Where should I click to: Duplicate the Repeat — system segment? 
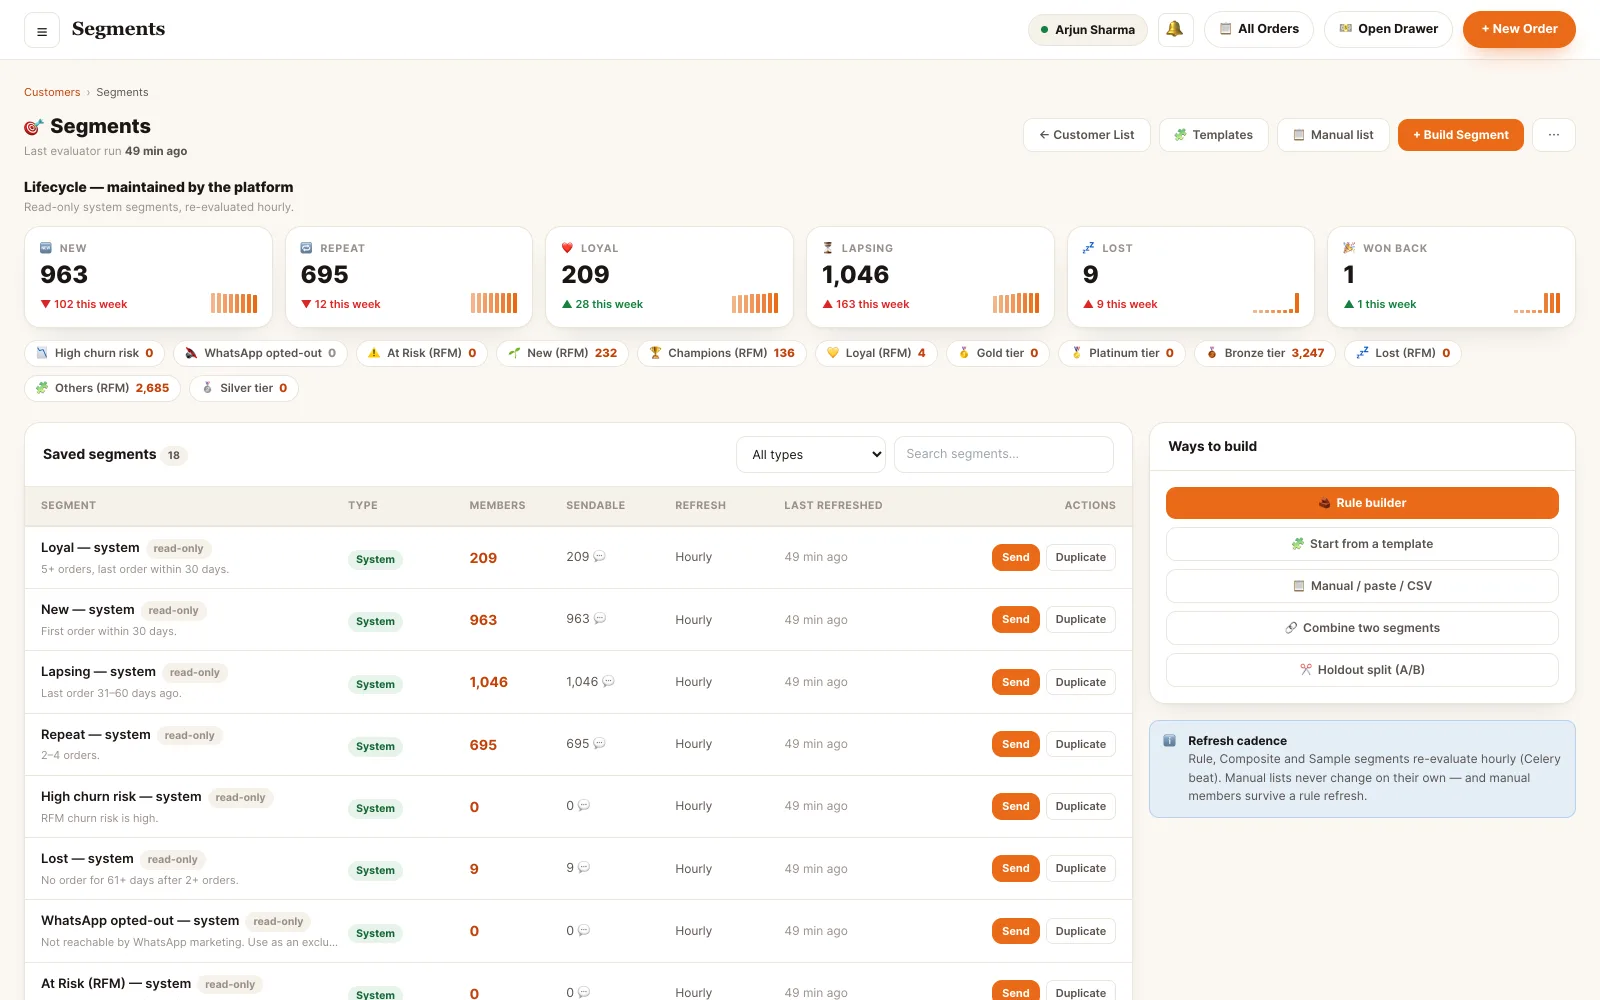tap(1080, 744)
